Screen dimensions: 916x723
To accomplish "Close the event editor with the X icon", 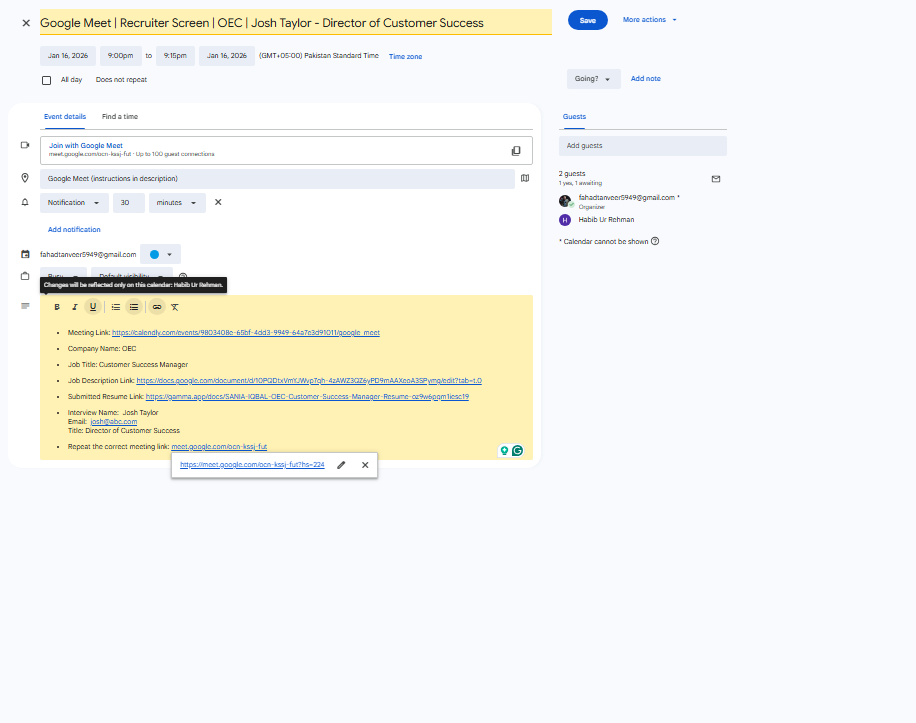I will [26, 23].
